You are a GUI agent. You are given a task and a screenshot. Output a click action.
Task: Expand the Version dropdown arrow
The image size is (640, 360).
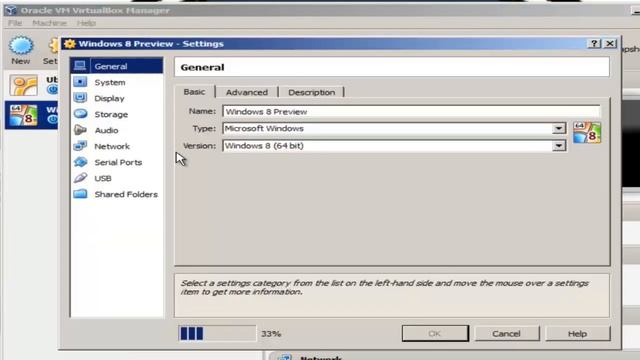[x=558, y=146]
